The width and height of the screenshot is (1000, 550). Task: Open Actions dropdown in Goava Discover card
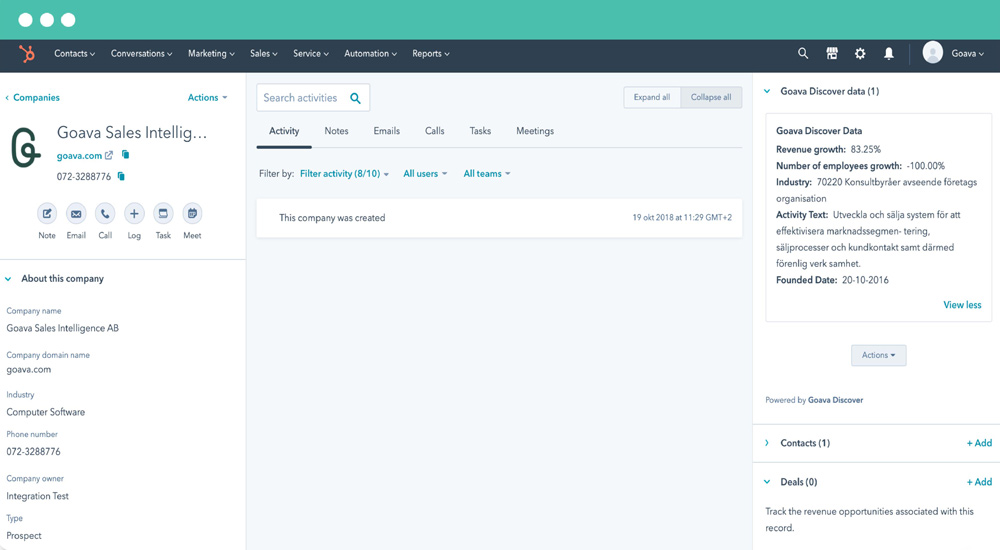click(878, 355)
